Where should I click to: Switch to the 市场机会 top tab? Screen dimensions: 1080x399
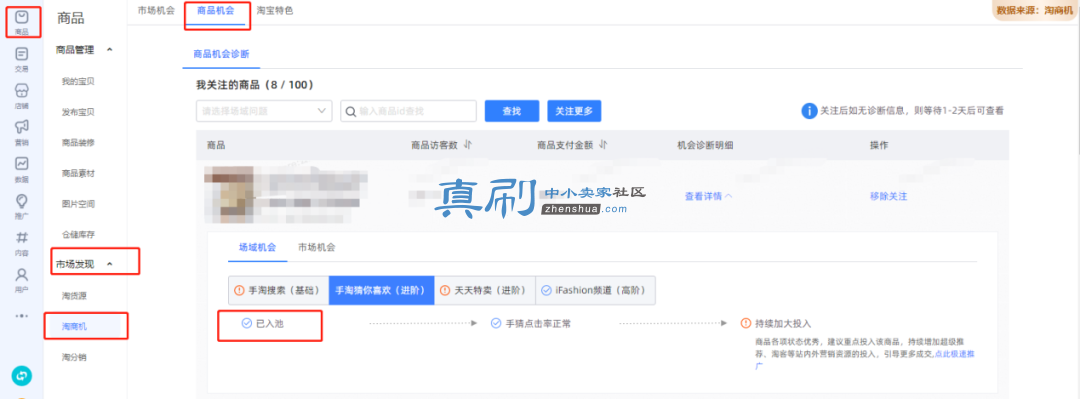[x=156, y=11]
